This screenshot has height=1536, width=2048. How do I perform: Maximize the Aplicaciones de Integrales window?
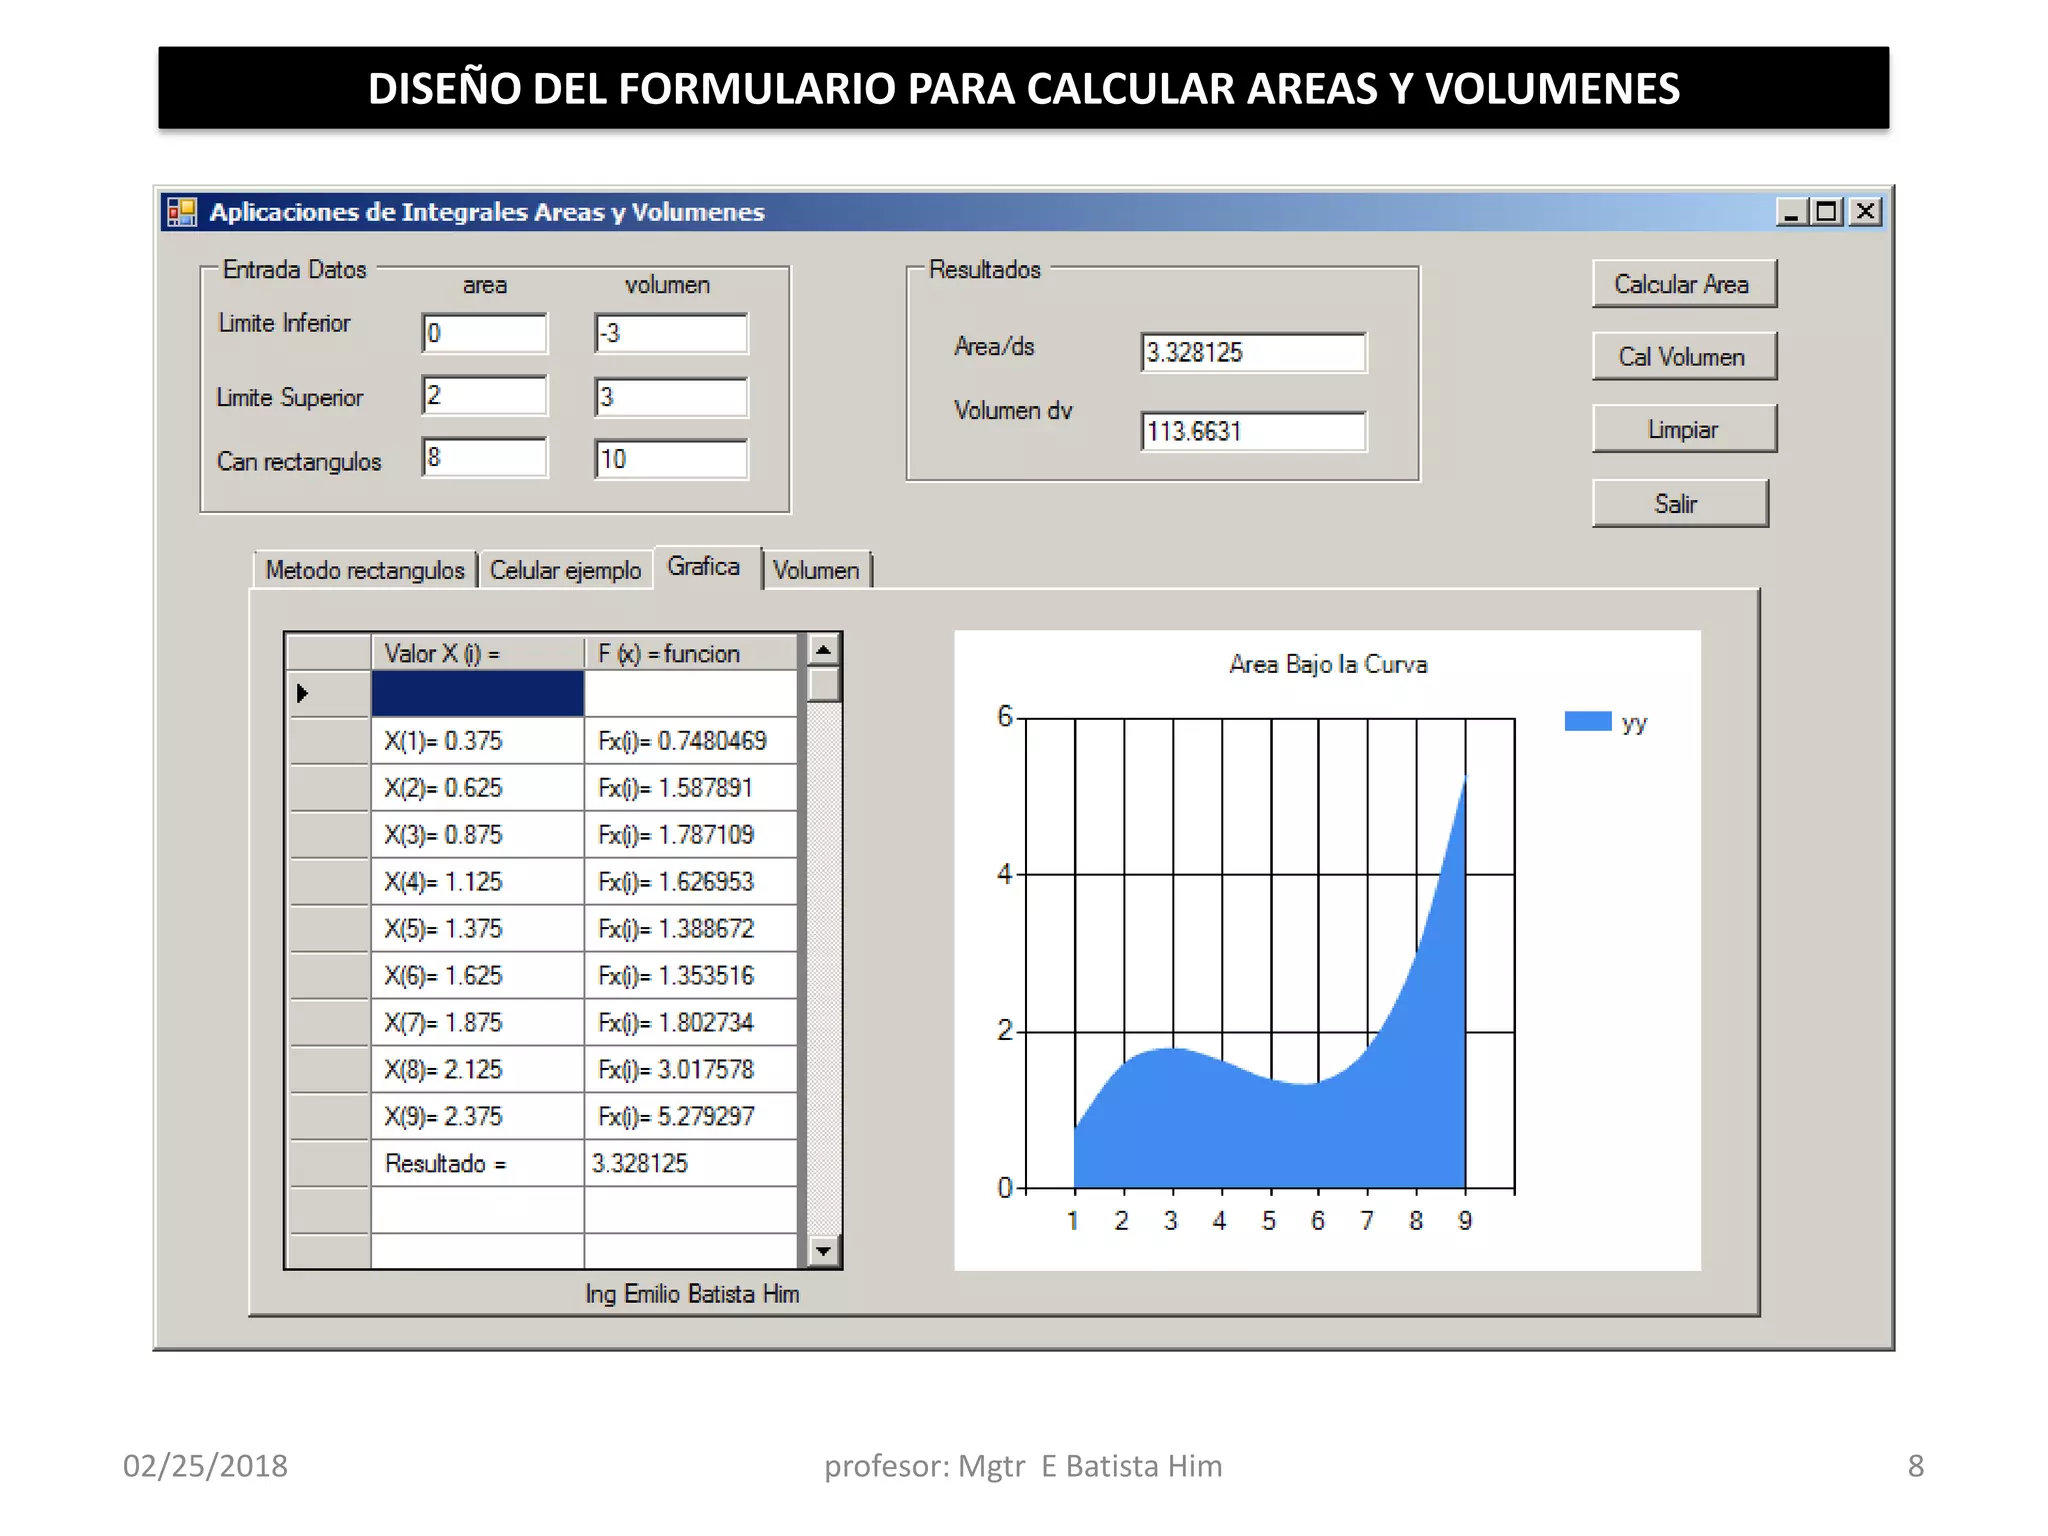click(x=1828, y=212)
